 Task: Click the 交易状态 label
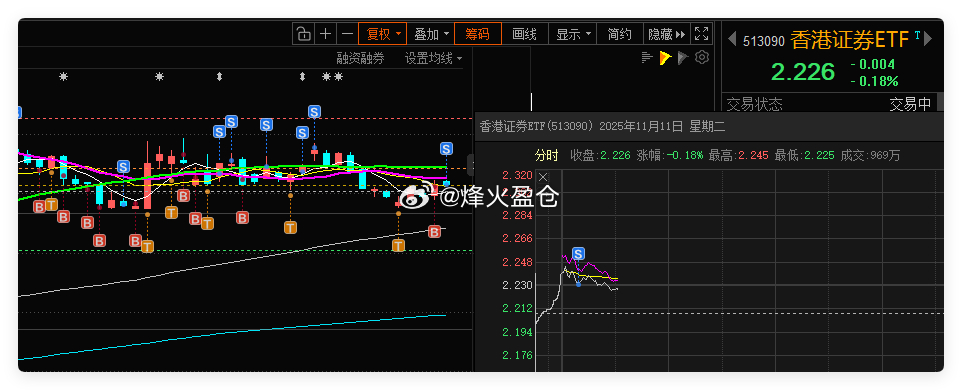[755, 104]
